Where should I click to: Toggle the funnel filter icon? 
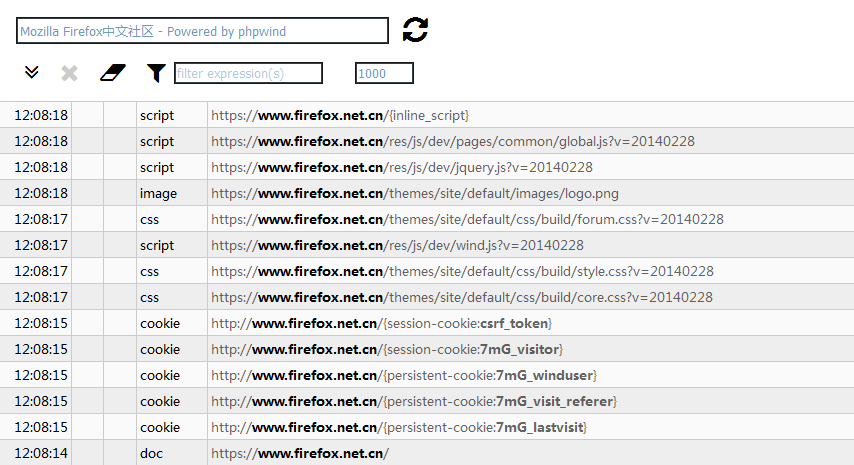(156, 73)
